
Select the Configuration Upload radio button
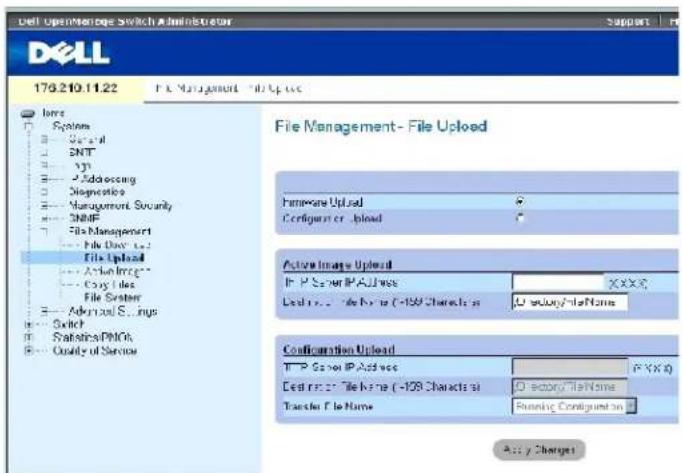tap(519, 218)
